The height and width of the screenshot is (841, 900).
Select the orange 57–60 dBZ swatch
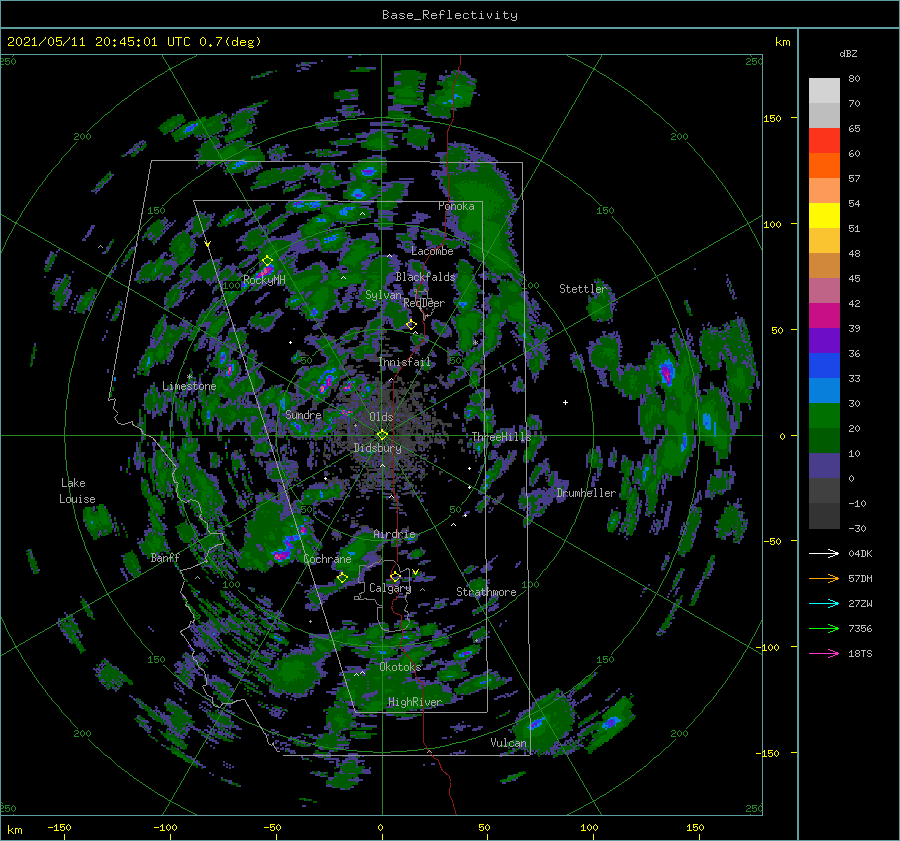point(824,166)
